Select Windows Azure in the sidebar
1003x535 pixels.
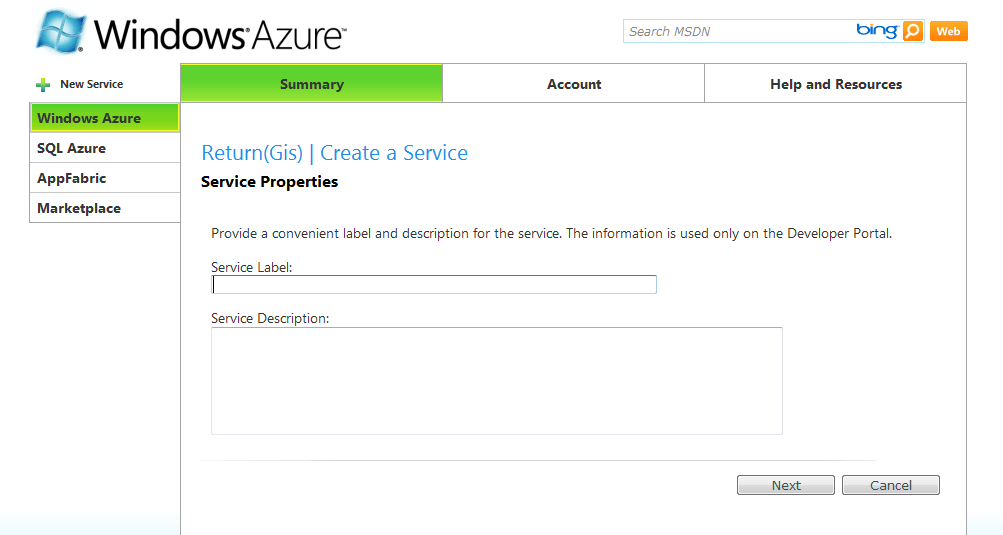pos(104,118)
